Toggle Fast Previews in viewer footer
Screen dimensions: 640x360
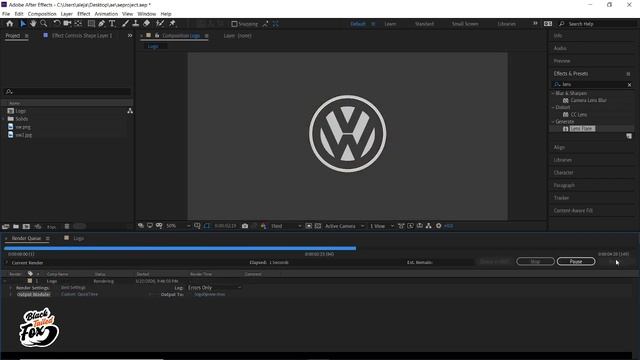[x=411, y=226]
